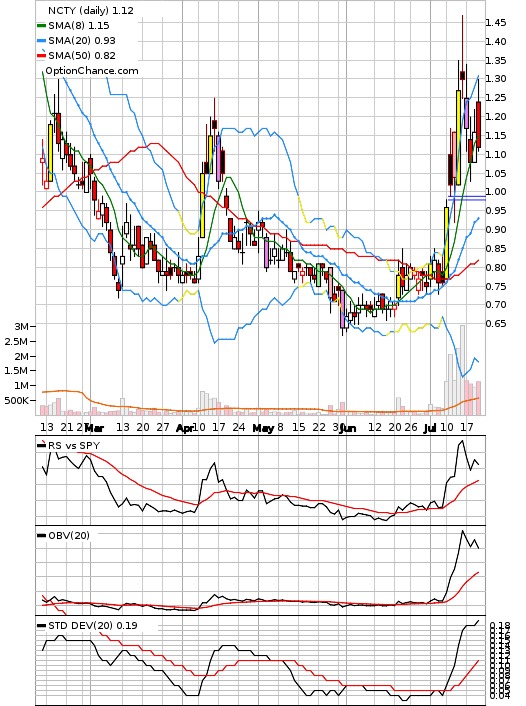Click the SMA(20) 0.93 legend label
This screenshot has width=526, height=706.
tap(82, 41)
